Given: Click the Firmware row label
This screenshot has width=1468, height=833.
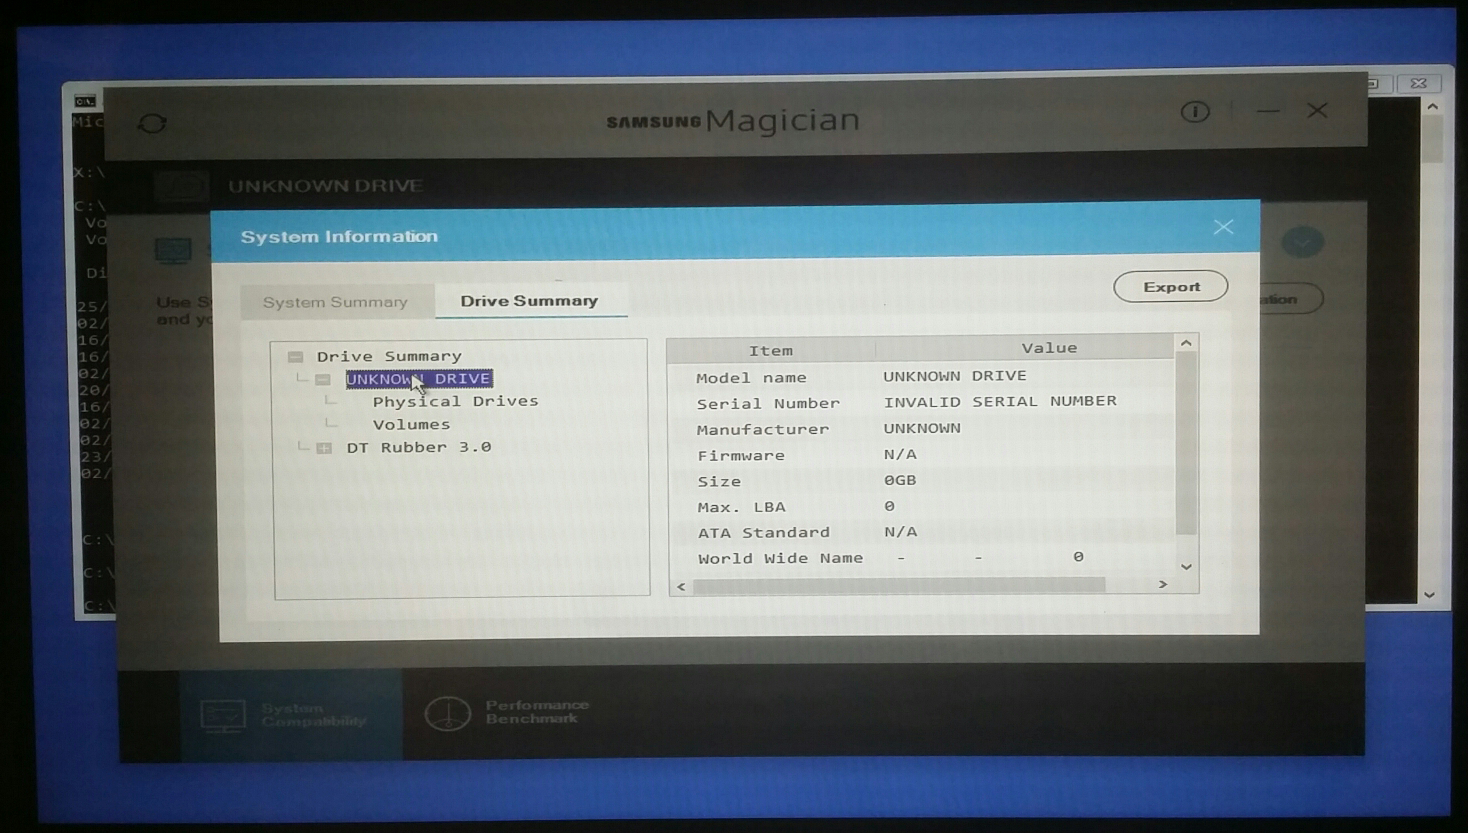Looking at the screenshot, I should tap(741, 456).
